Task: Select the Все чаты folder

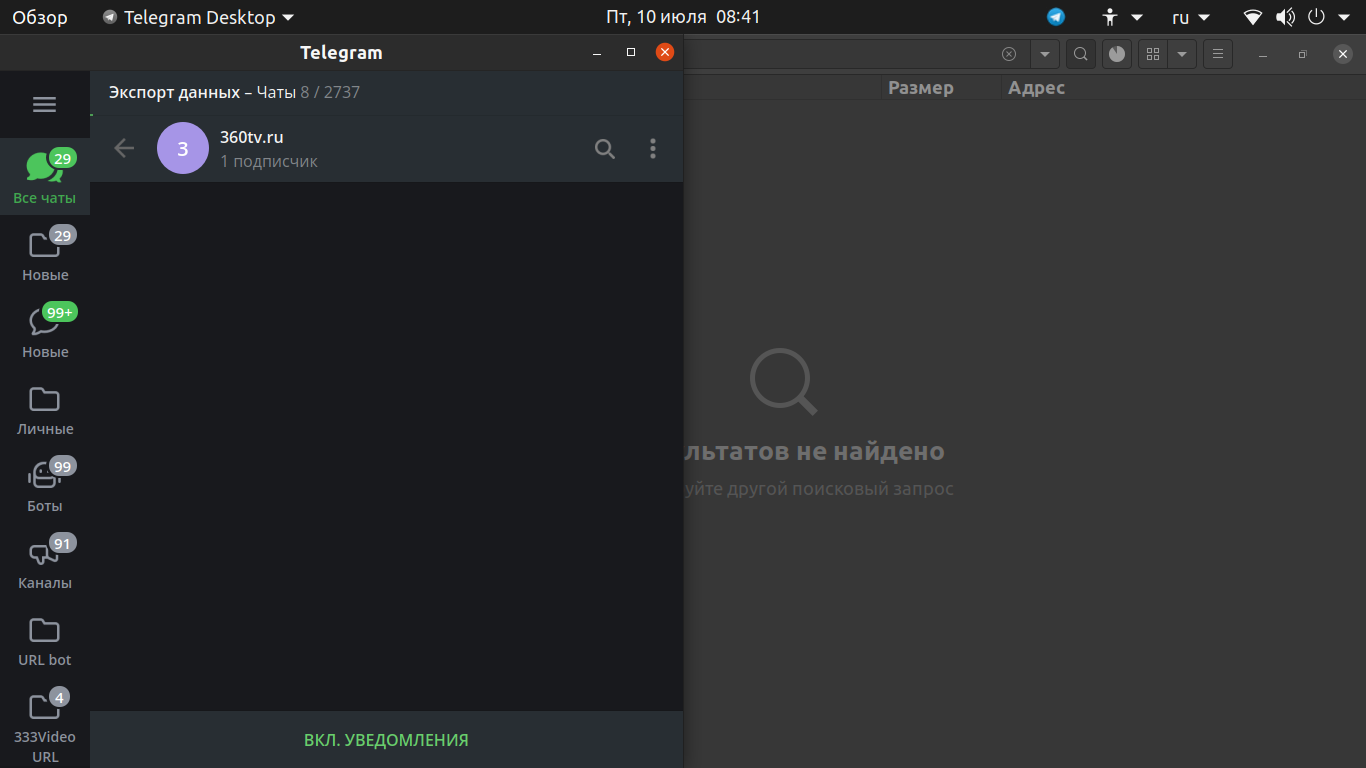Action: (44, 177)
